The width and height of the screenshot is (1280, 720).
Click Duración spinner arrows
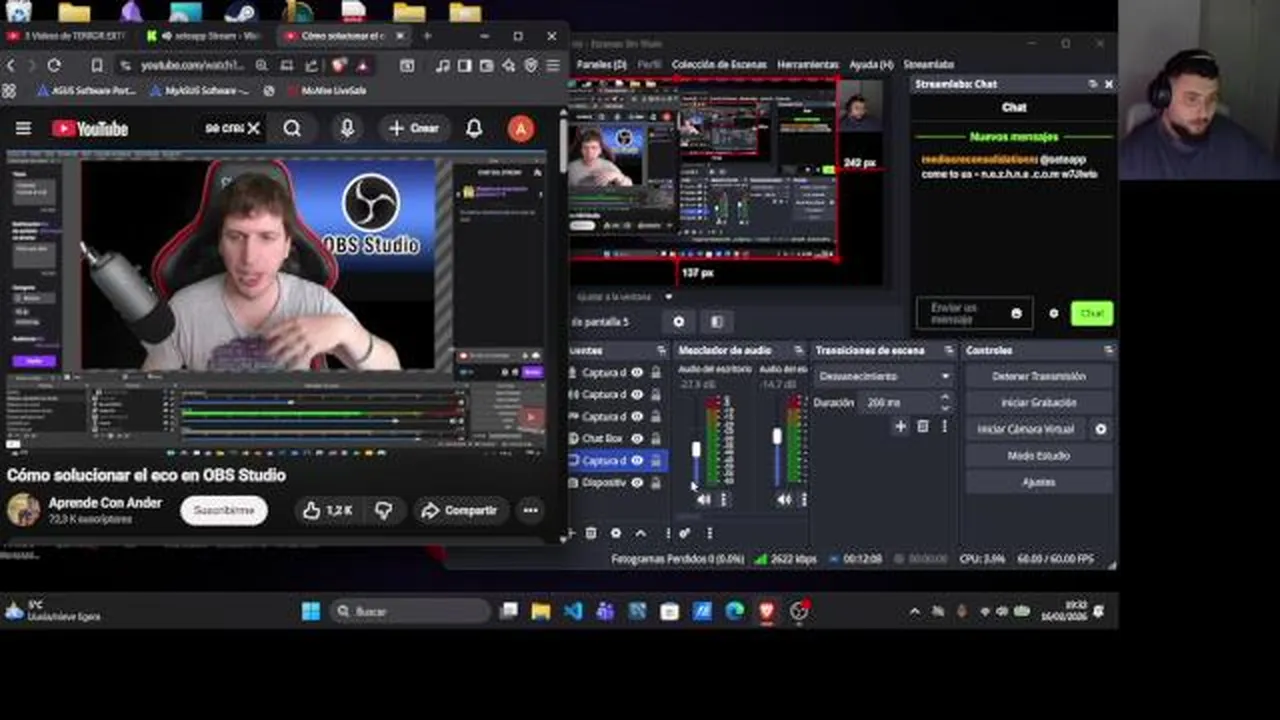tap(945, 402)
